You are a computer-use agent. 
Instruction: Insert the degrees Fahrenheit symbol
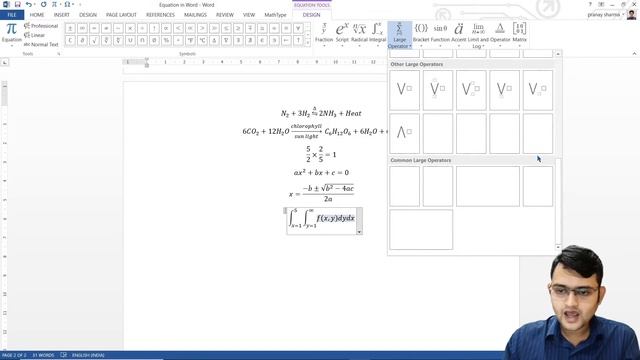[x=190, y=40]
